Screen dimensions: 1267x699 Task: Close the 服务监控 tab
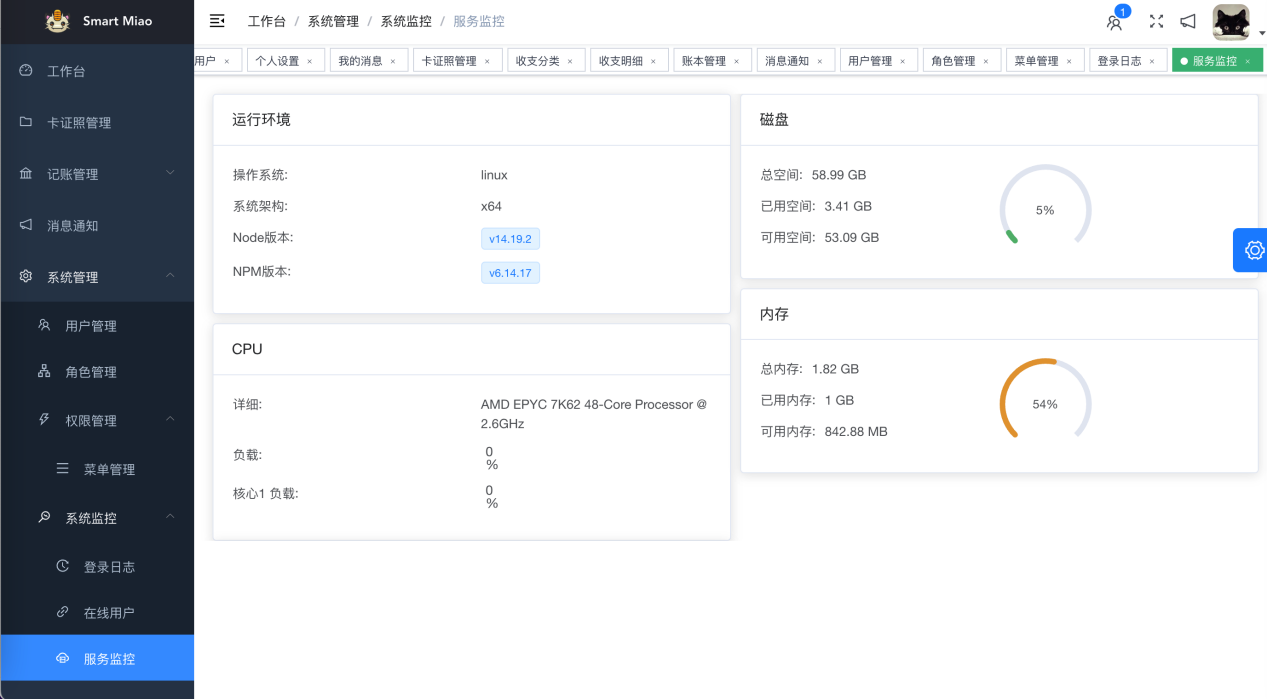coord(1247,61)
